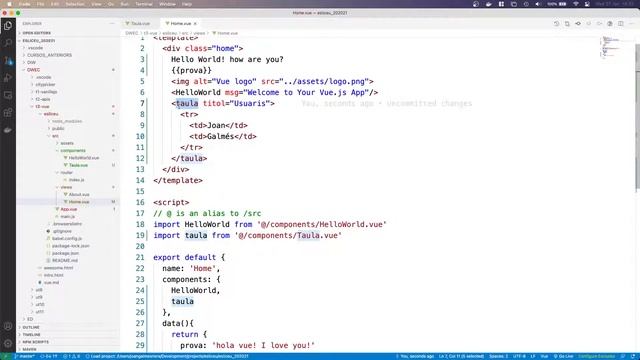Click the Vue language mode in the status bar
Image resolution: width=640 pixels, height=360 pixels.
544,356
